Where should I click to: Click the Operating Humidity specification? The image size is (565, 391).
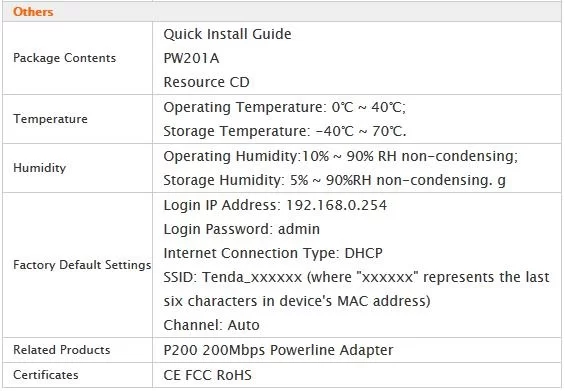341,156
